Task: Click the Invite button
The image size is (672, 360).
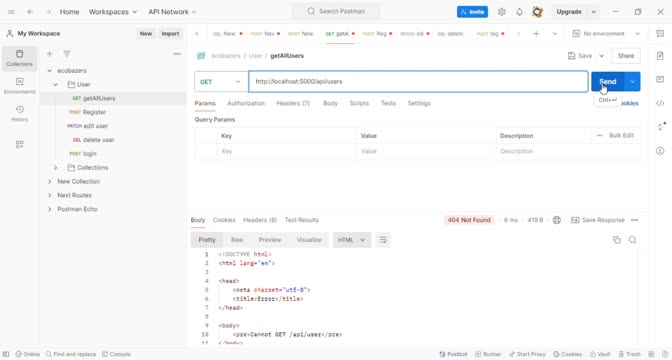Action: [x=472, y=12]
